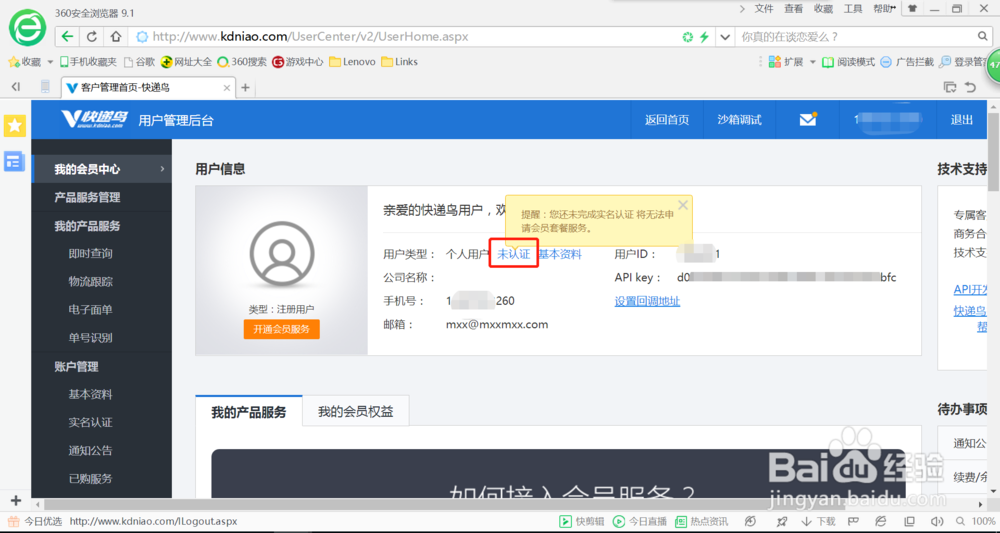The image size is (1000, 533).
Task: Click 退出 to log out
Action: pyautogui.click(x=962, y=120)
